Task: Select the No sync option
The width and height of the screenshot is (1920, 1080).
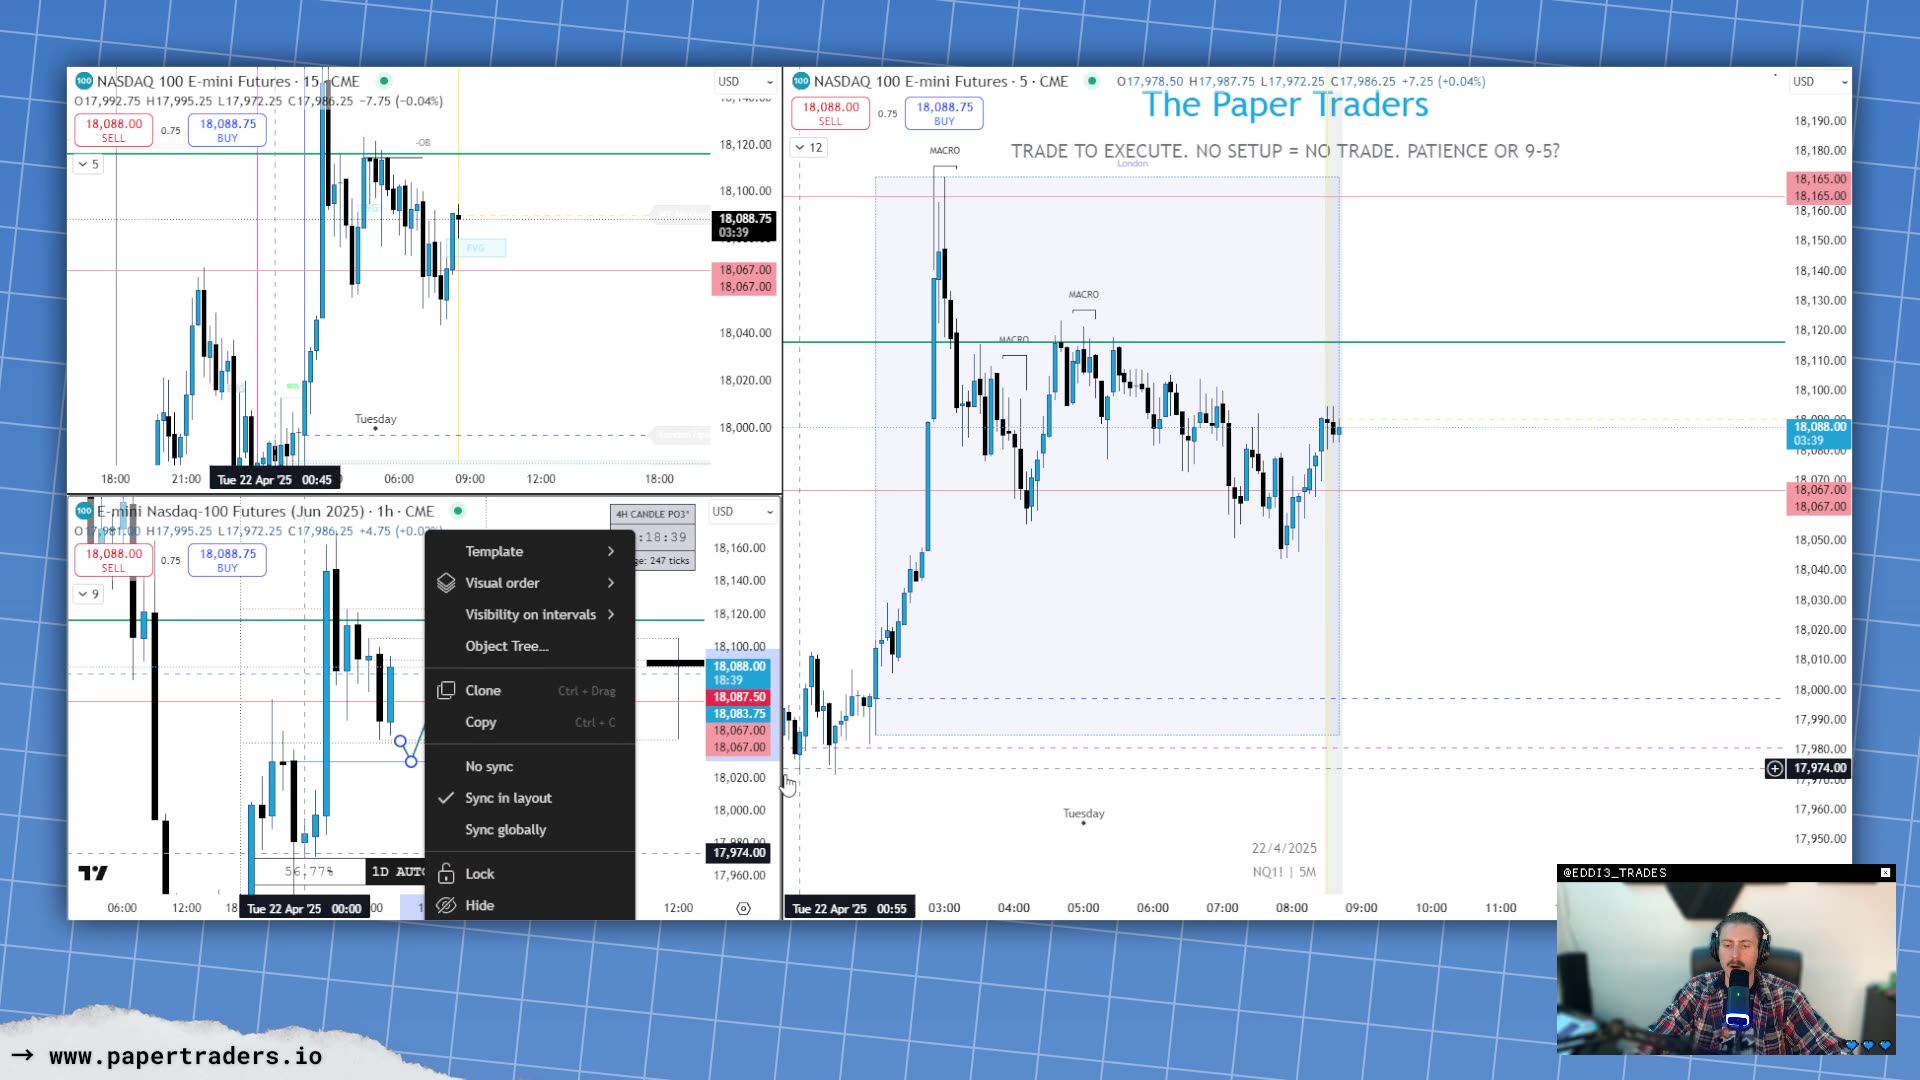Action: click(530, 766)
